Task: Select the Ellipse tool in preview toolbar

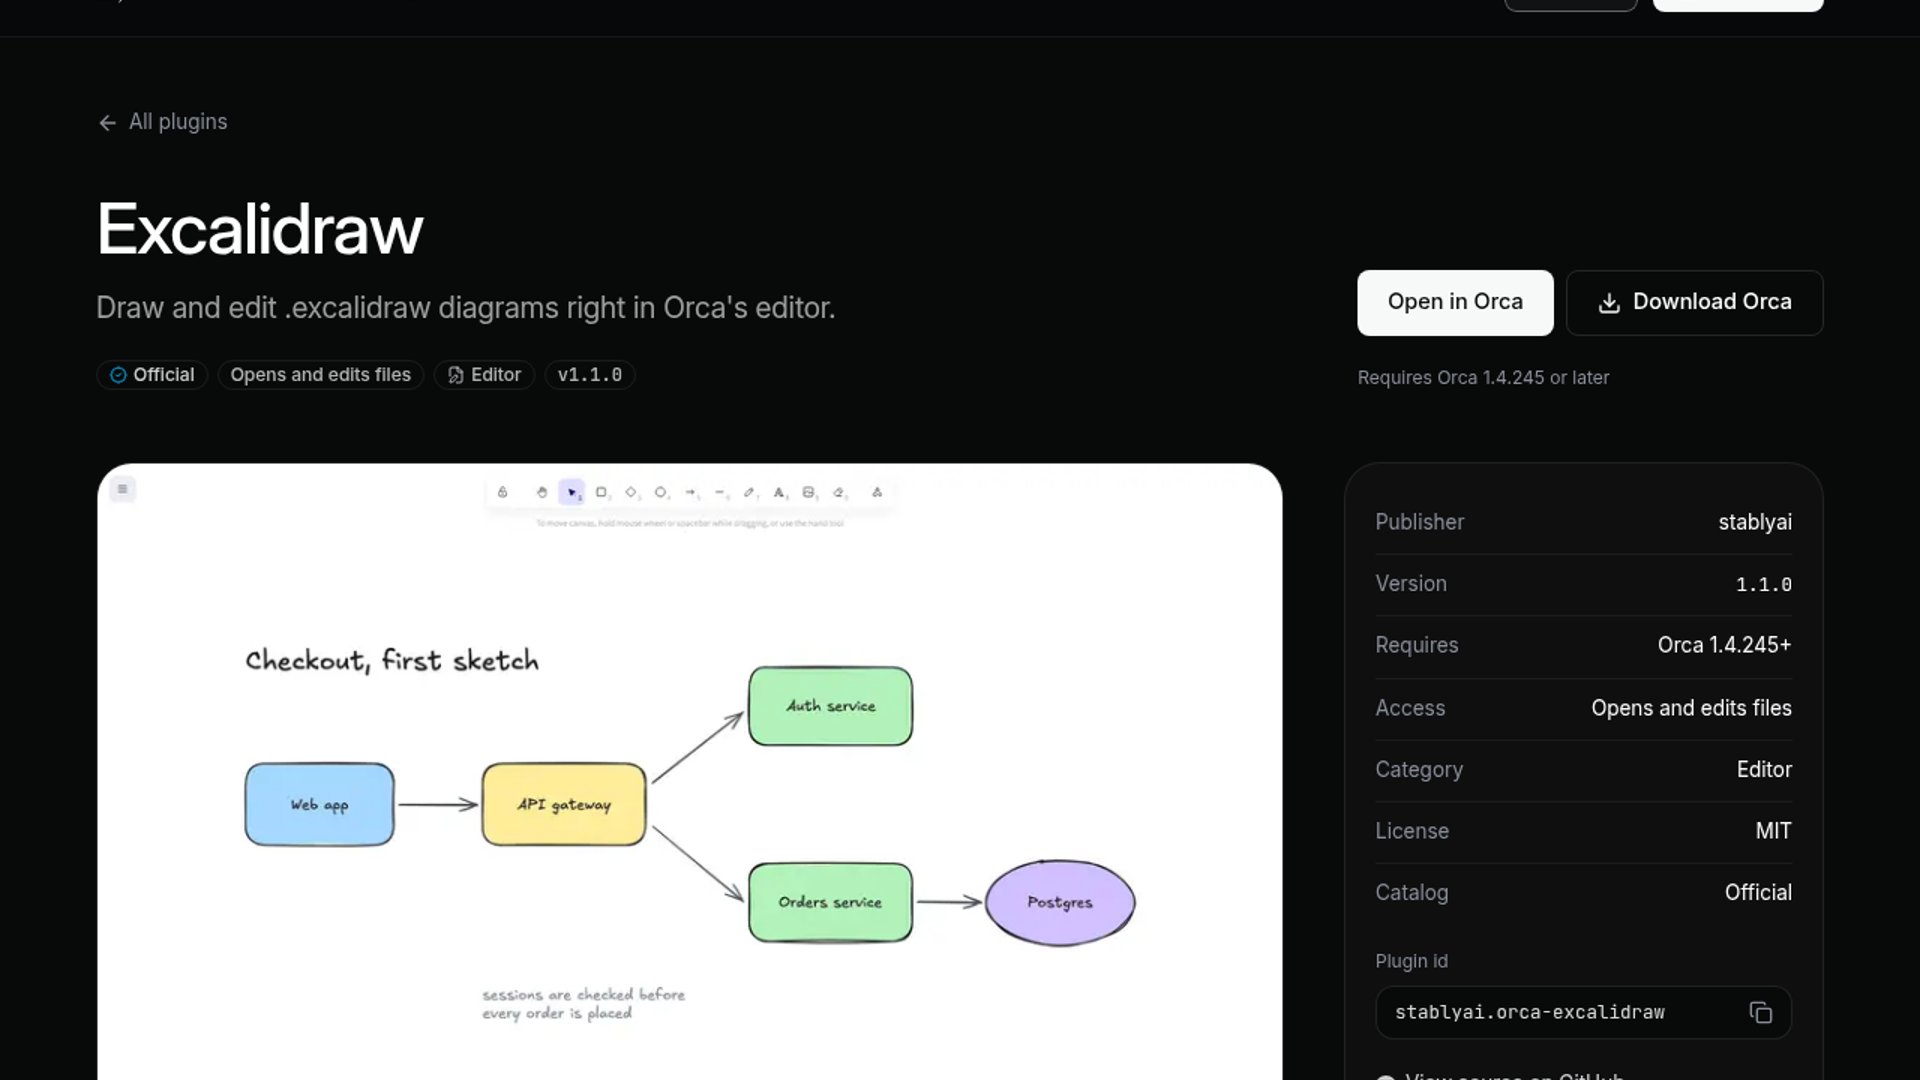Action: coord(660,492)
